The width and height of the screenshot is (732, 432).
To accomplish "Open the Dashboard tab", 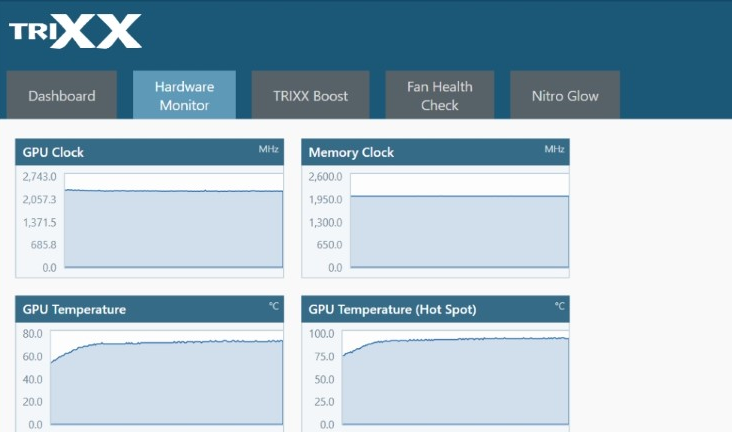I will pyautogui.click(x=62, y=95).
